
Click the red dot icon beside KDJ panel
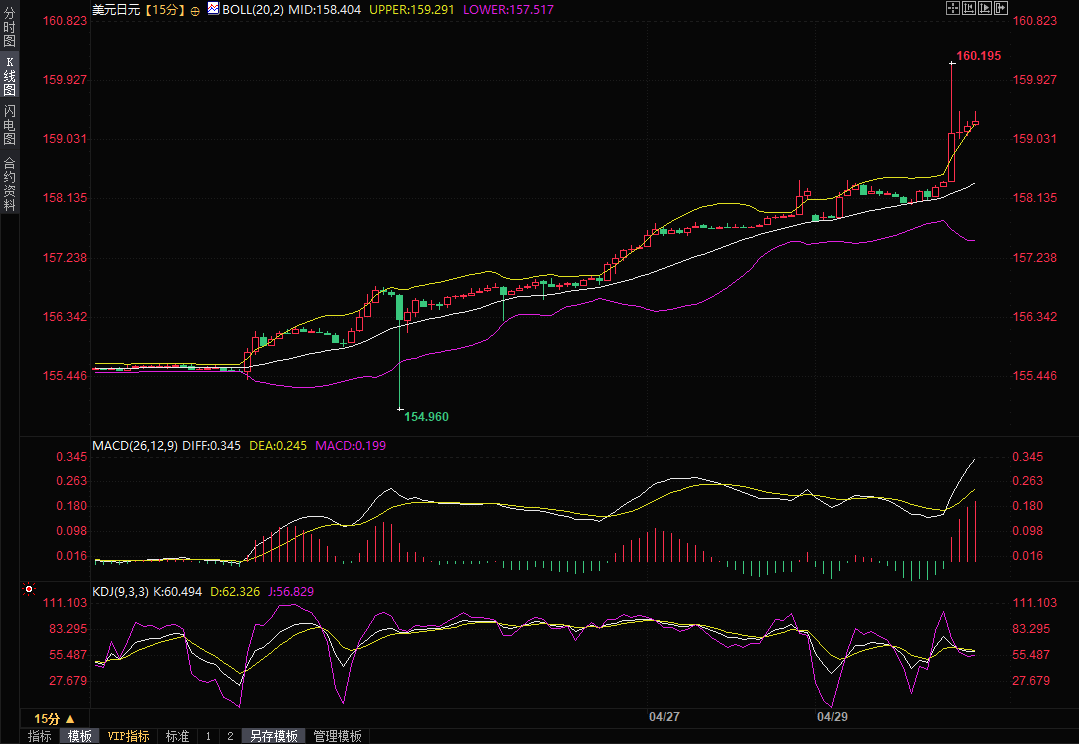pyautogui.click(x=30, y=589)
